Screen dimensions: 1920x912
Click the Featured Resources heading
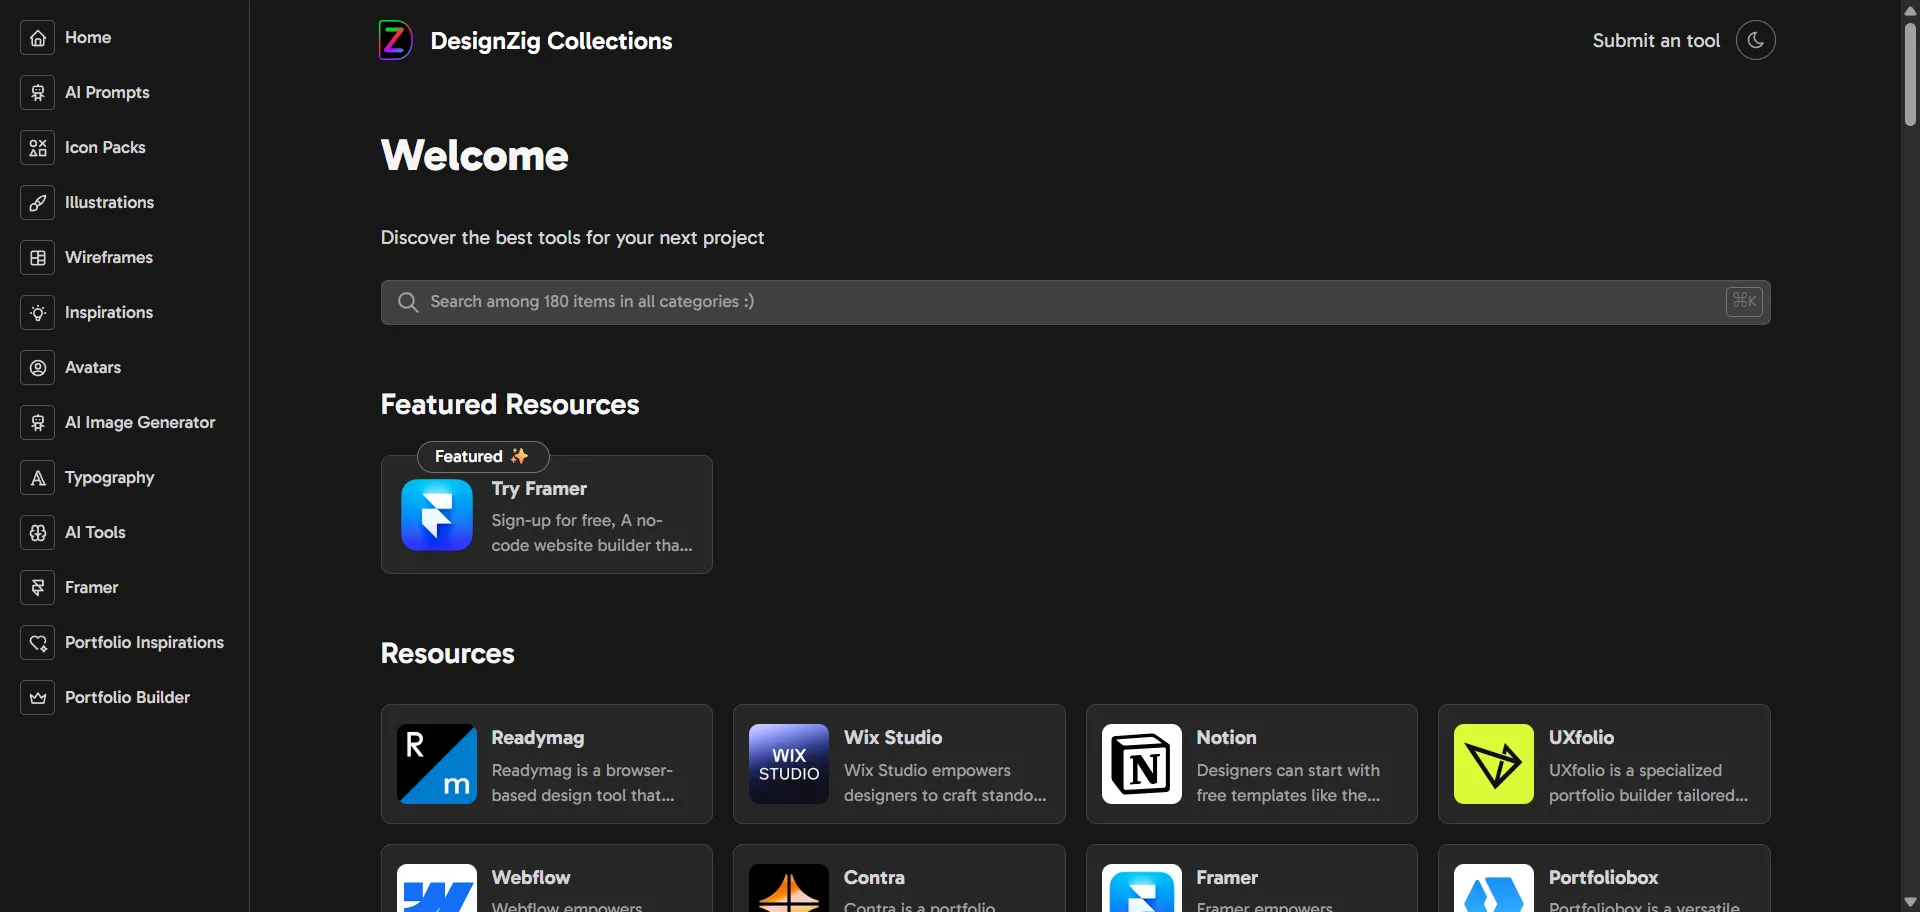point(510,405)
